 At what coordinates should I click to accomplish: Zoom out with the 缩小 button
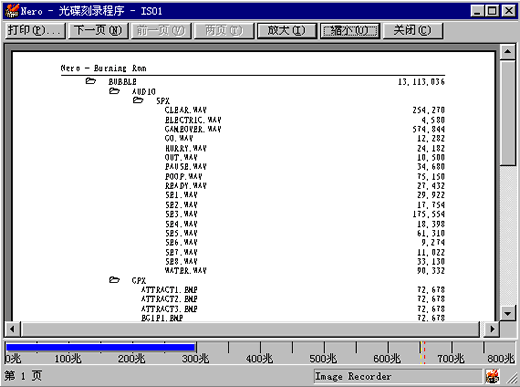click(x=350, y=31)
